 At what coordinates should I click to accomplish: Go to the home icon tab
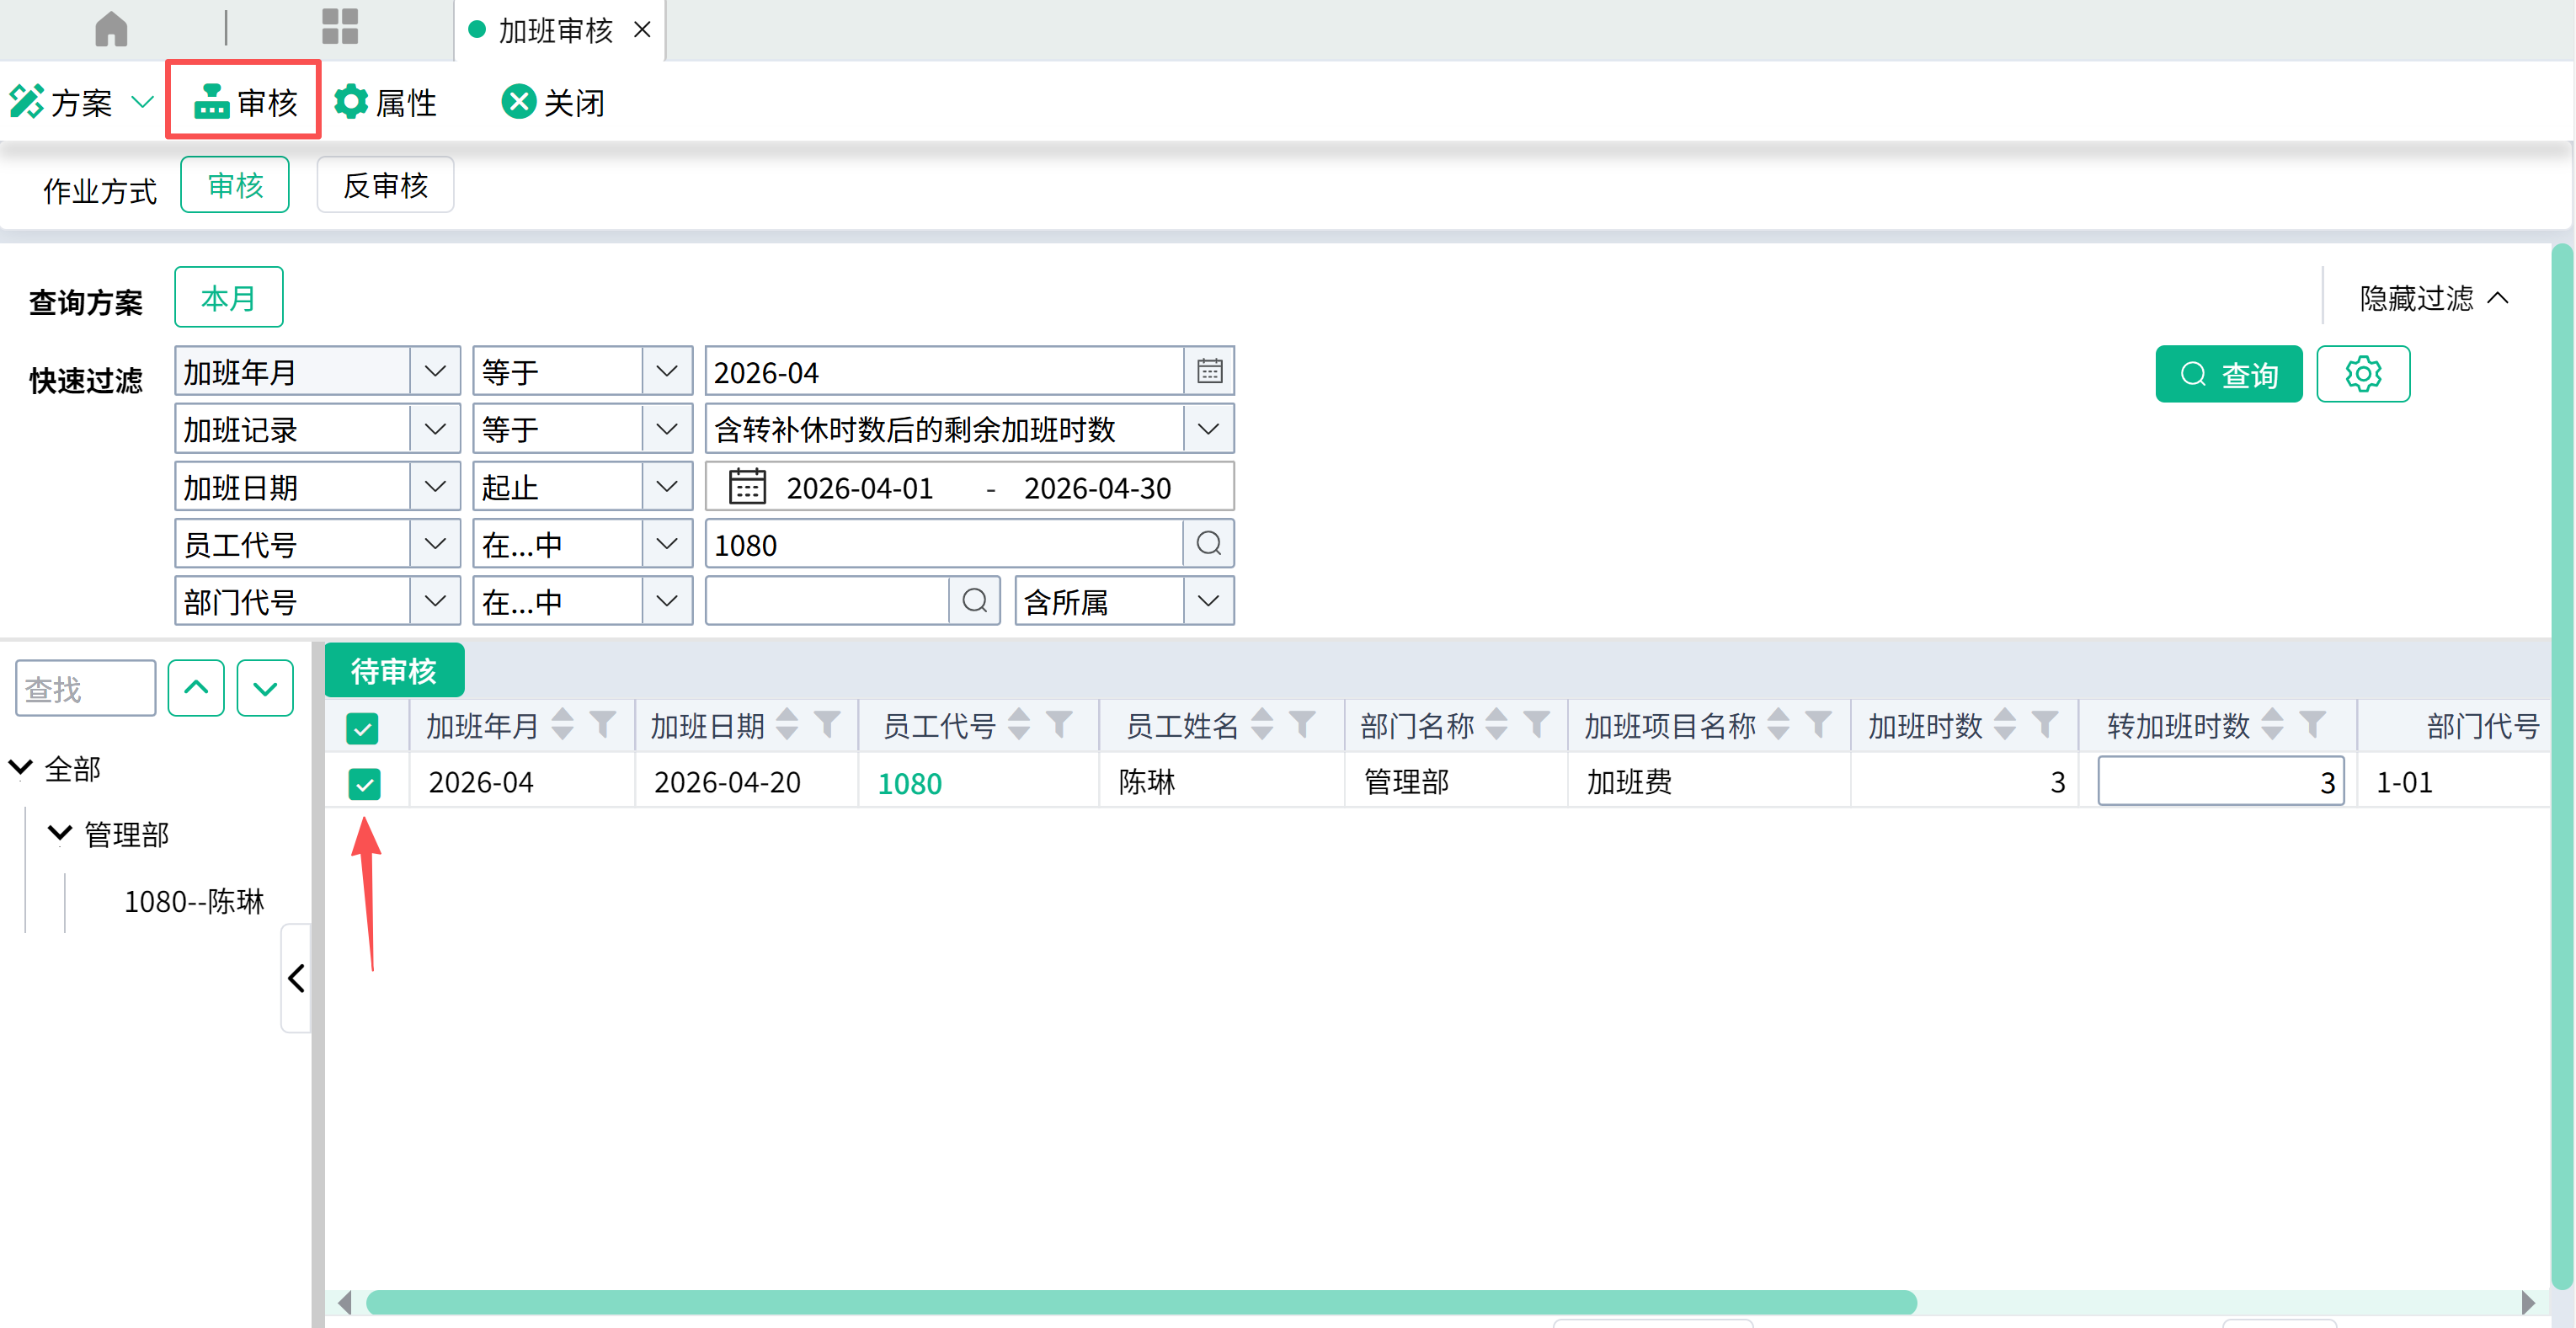[111, 28]
